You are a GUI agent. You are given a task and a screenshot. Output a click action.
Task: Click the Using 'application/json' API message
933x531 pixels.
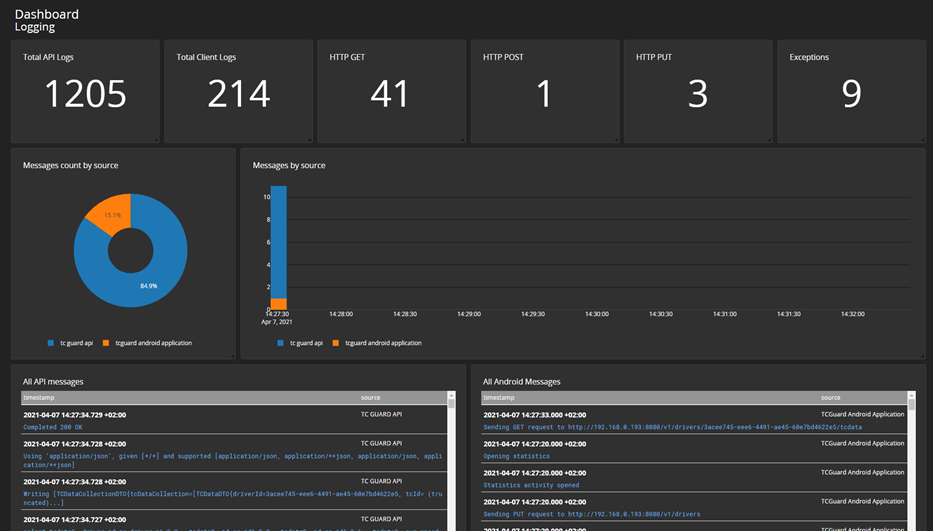click(233, 461)
